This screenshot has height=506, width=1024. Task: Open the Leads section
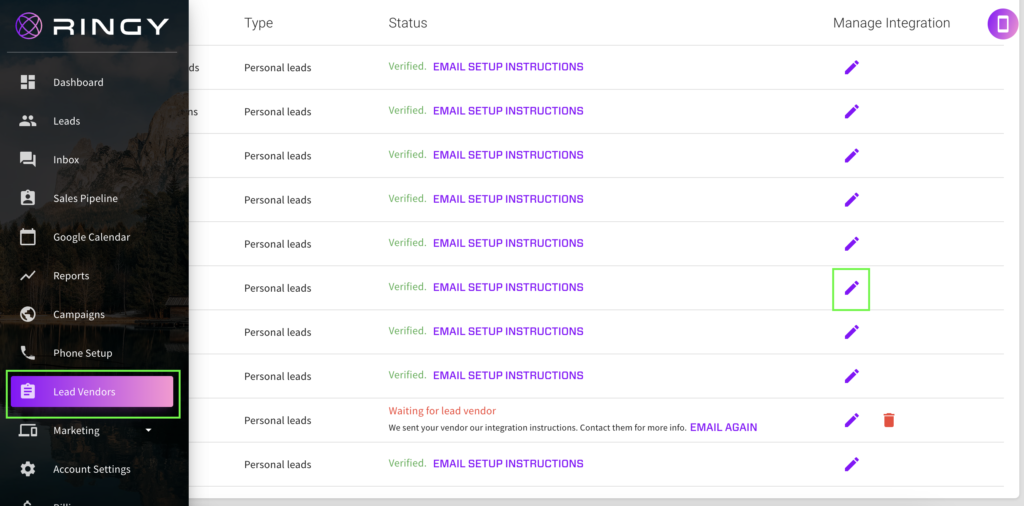tap(66, 121)
